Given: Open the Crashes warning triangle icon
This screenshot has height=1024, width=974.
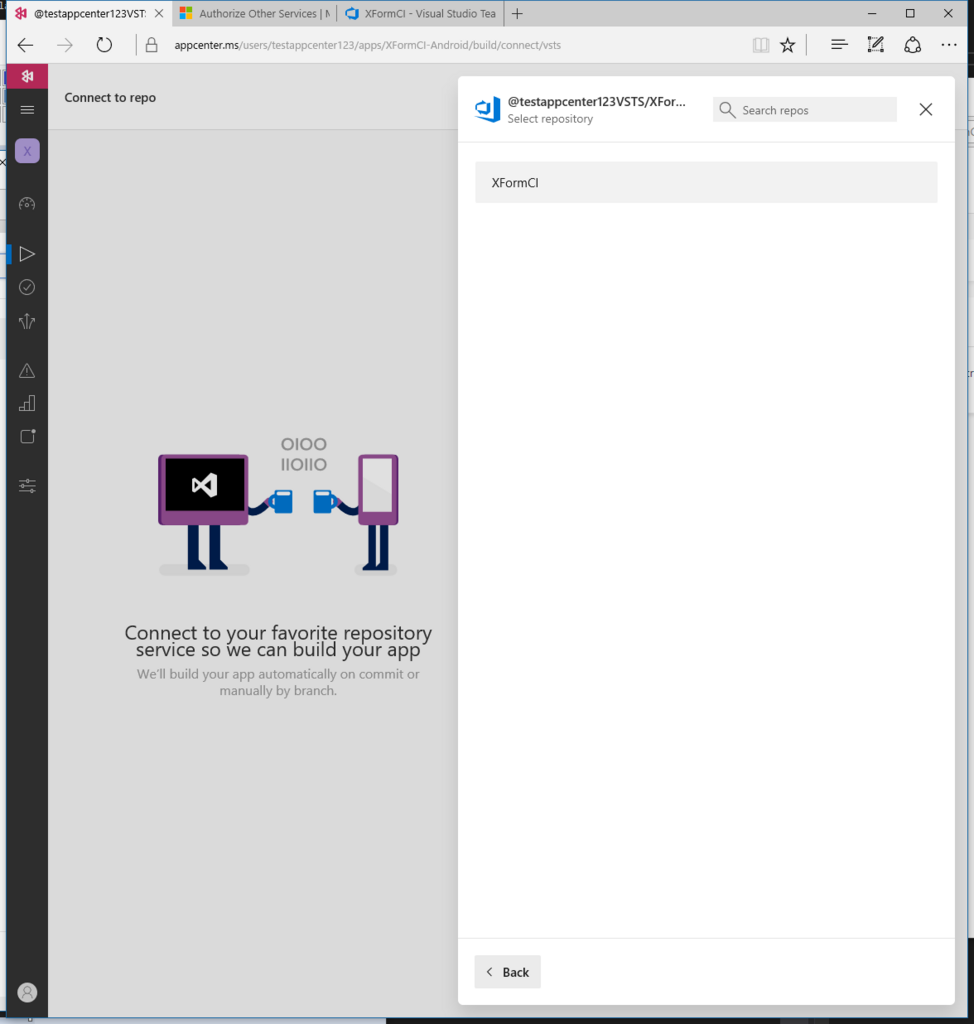Looking at the screenshot, I should click(x=27, y=370).
